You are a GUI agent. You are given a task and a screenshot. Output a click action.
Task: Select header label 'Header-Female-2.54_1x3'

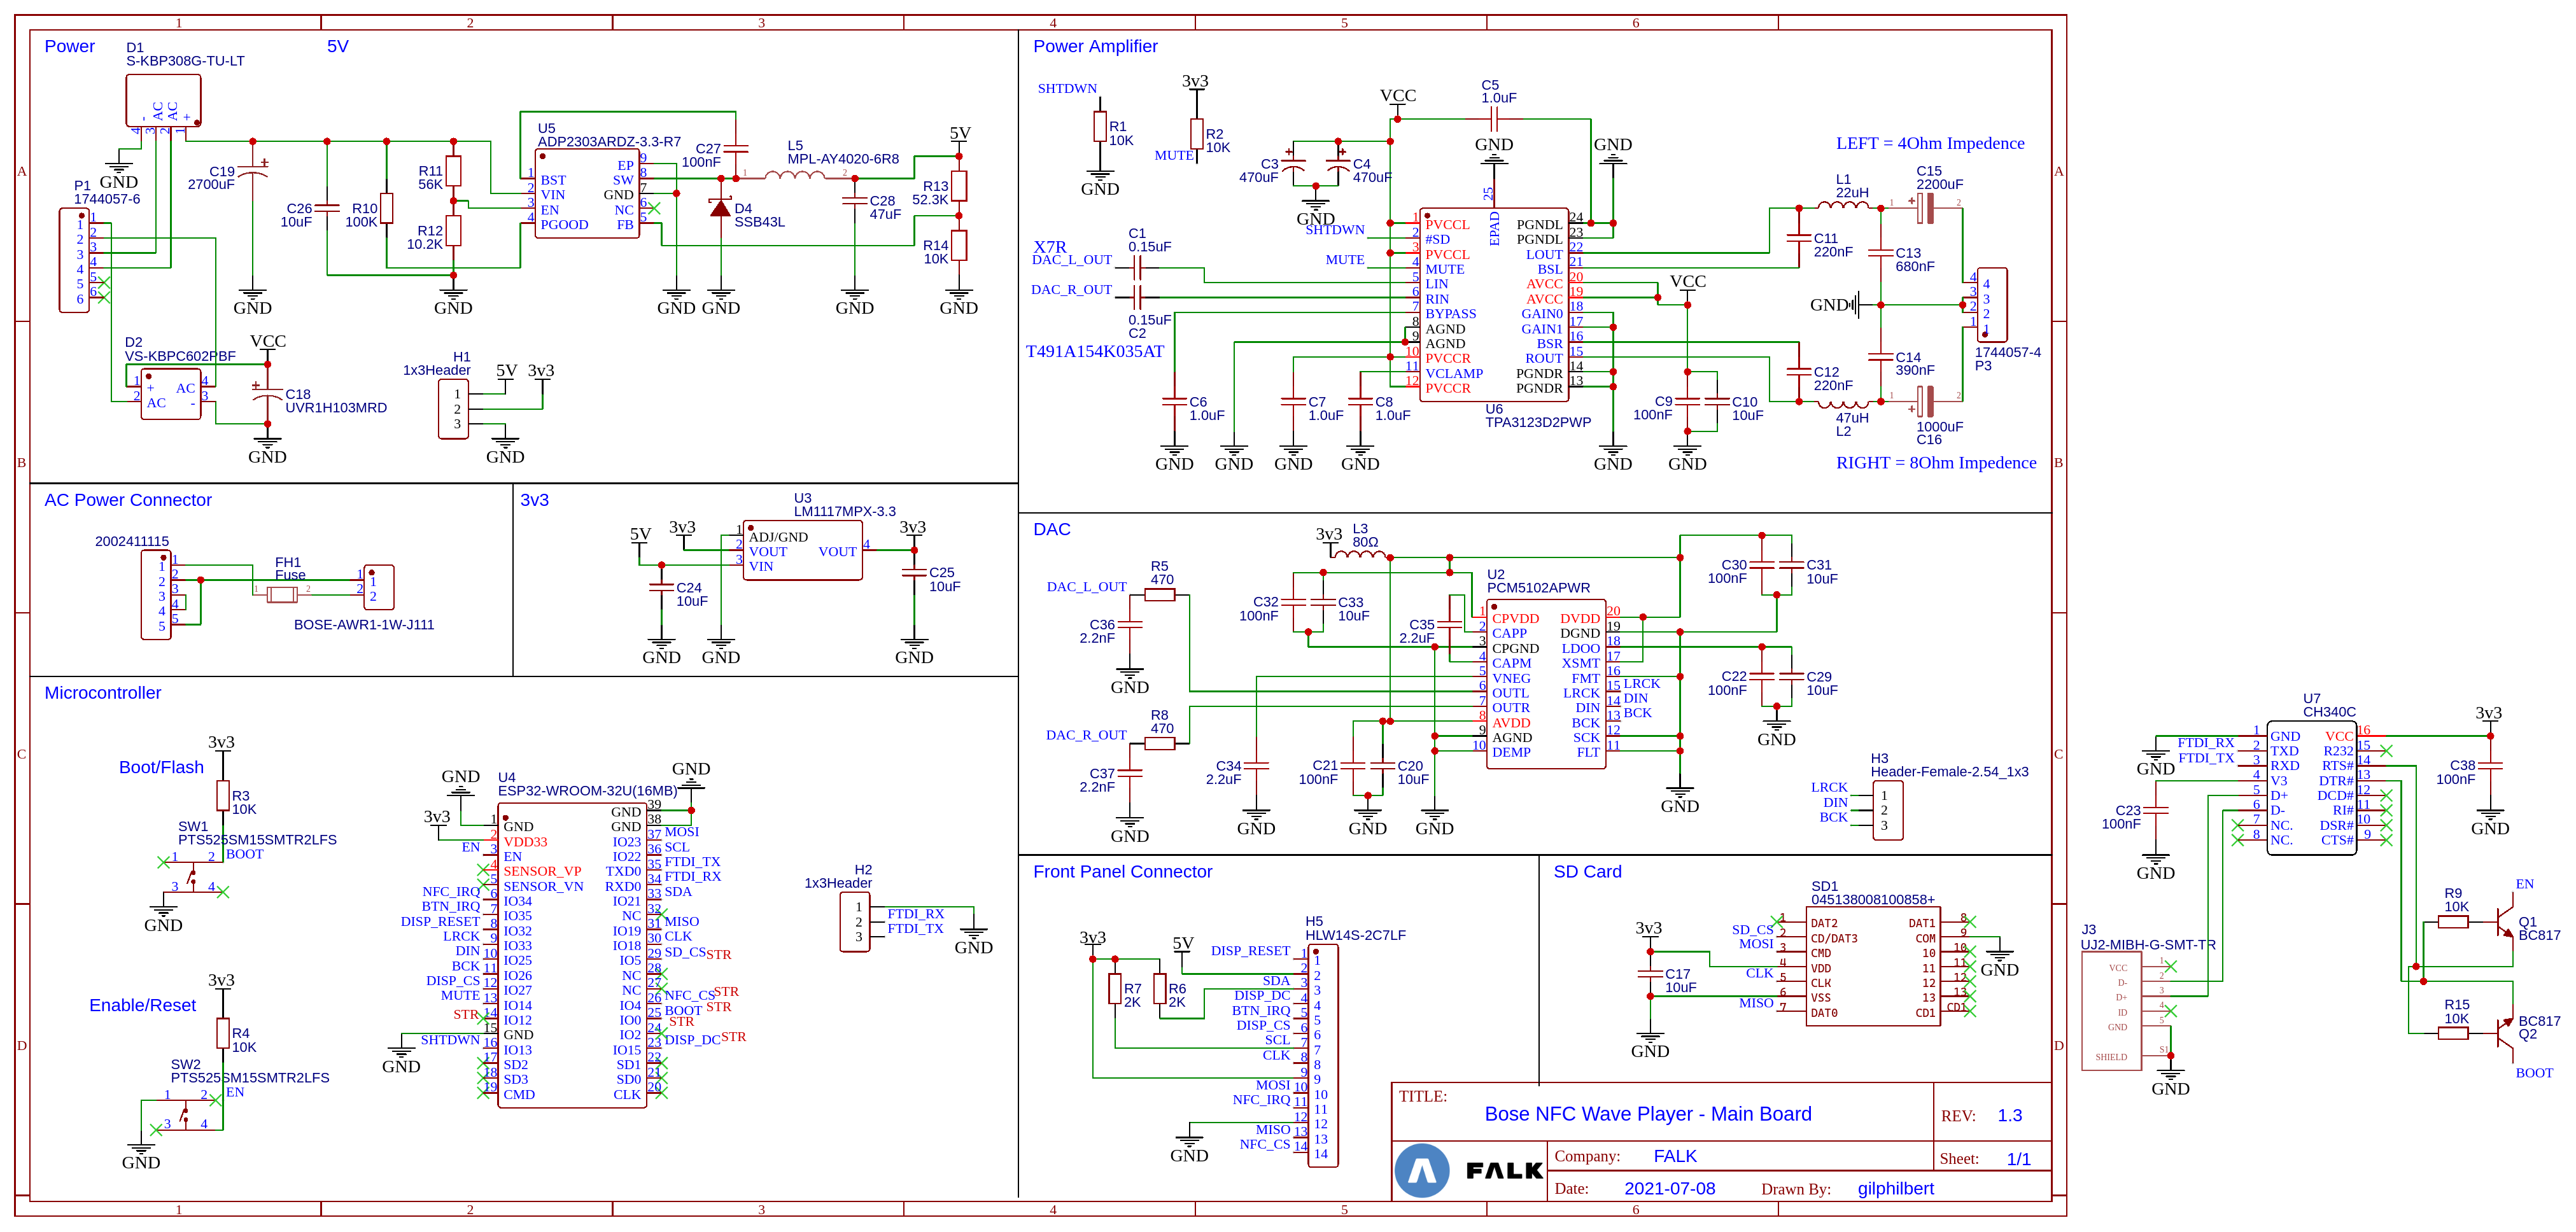[1949, 772]
